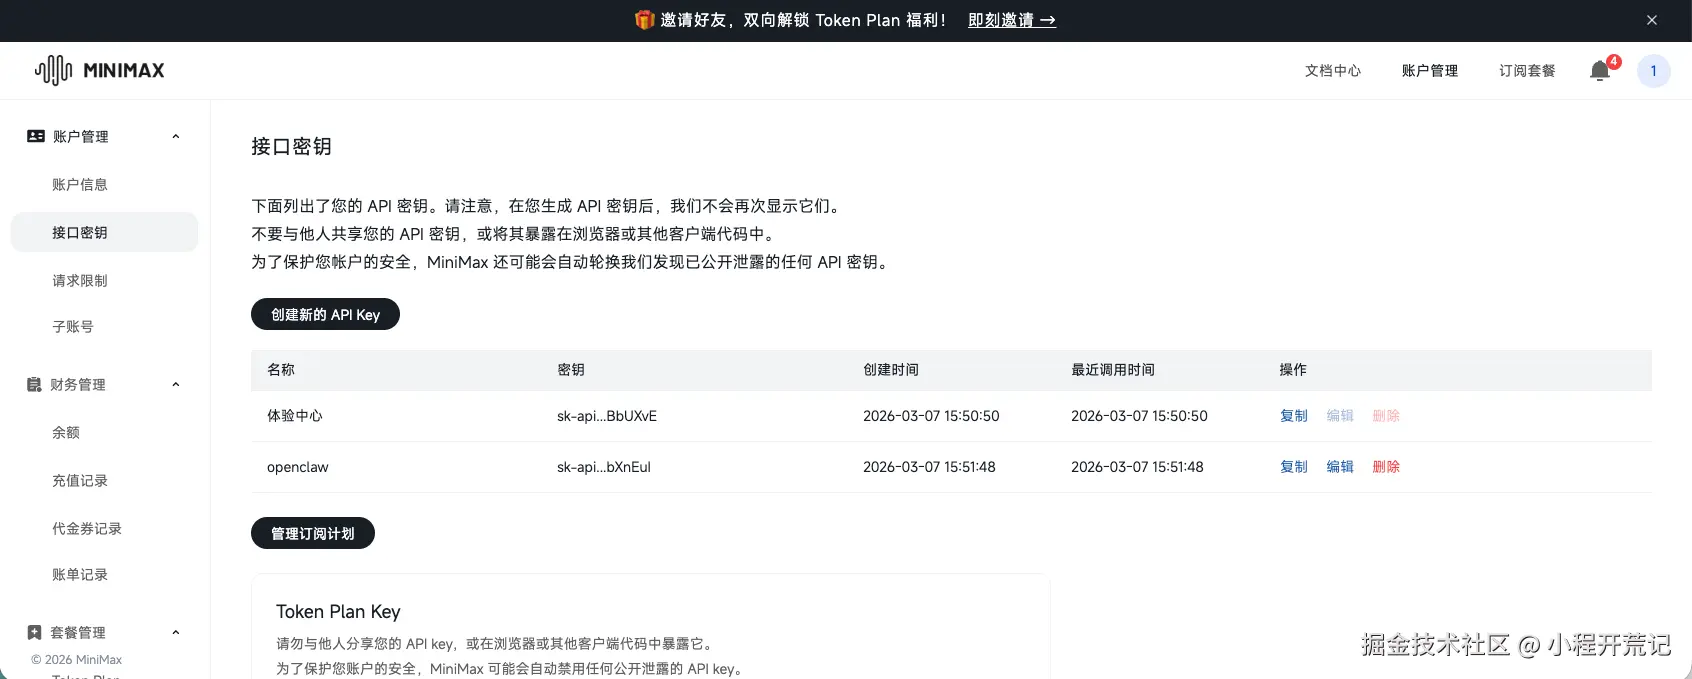Open 代金券记录 in the sidebar
Viewport: 1692px width, 679px height.
click(87, 528)
